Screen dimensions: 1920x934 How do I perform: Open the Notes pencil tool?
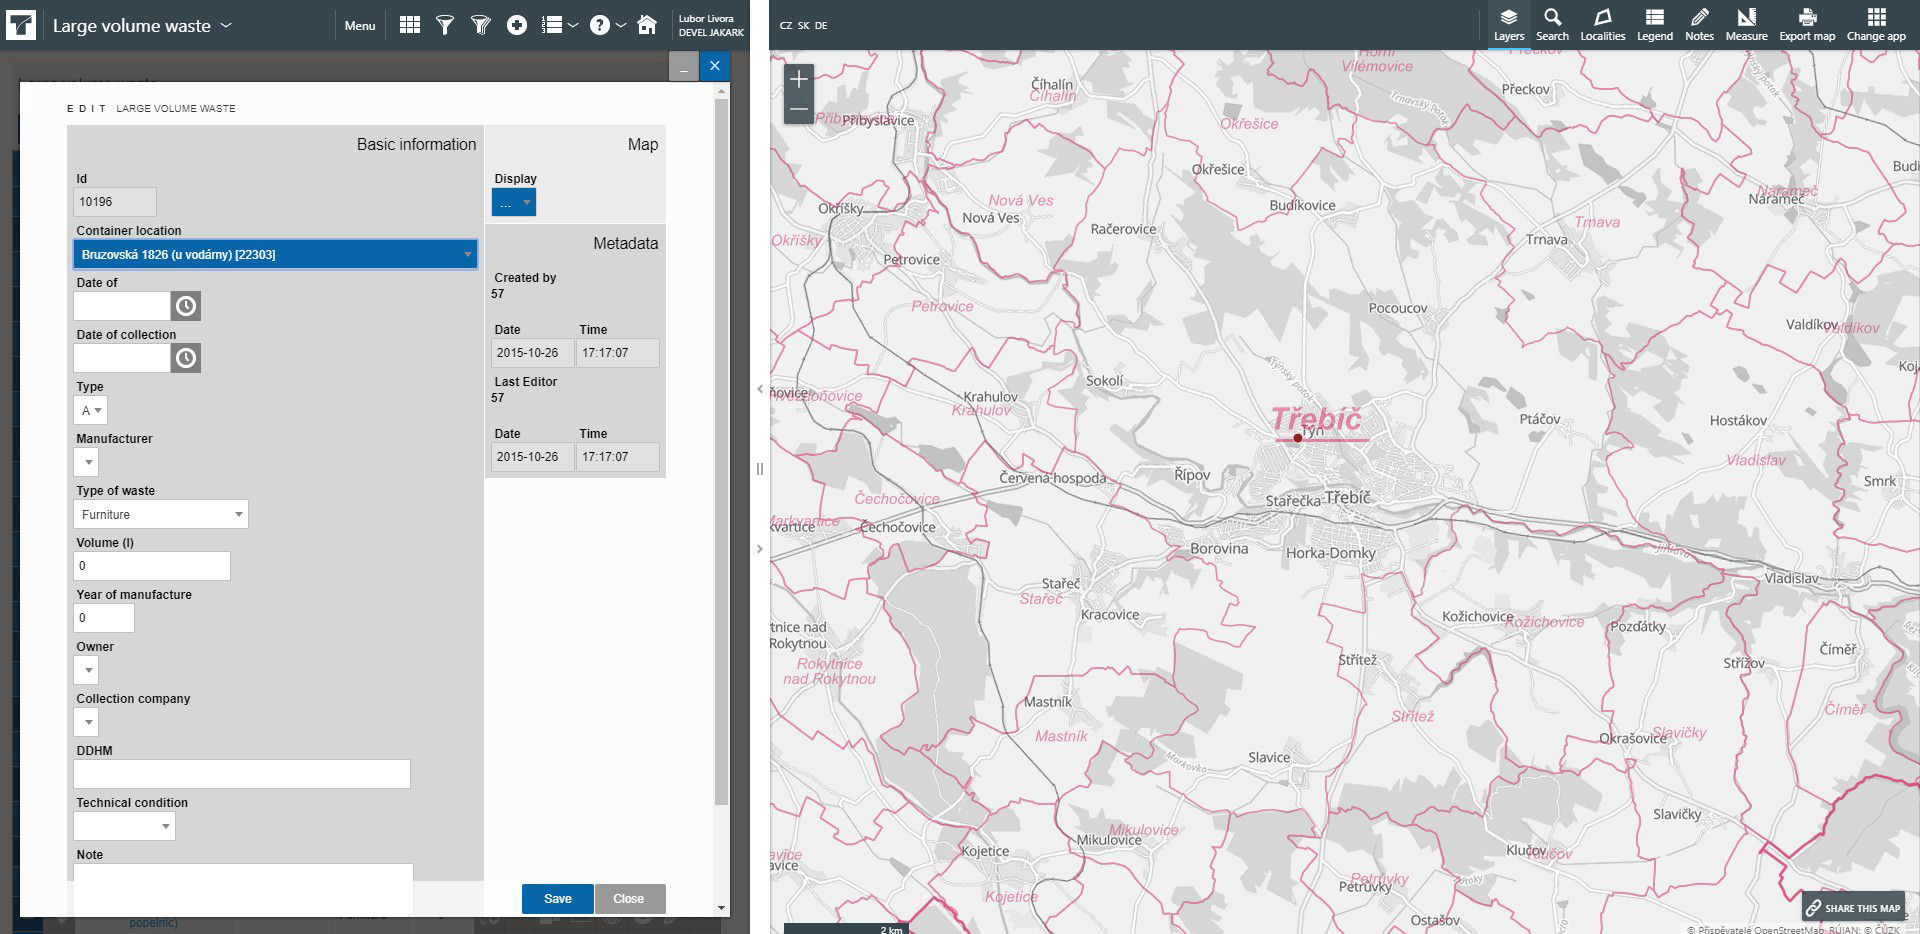(x=1699, y=24)
